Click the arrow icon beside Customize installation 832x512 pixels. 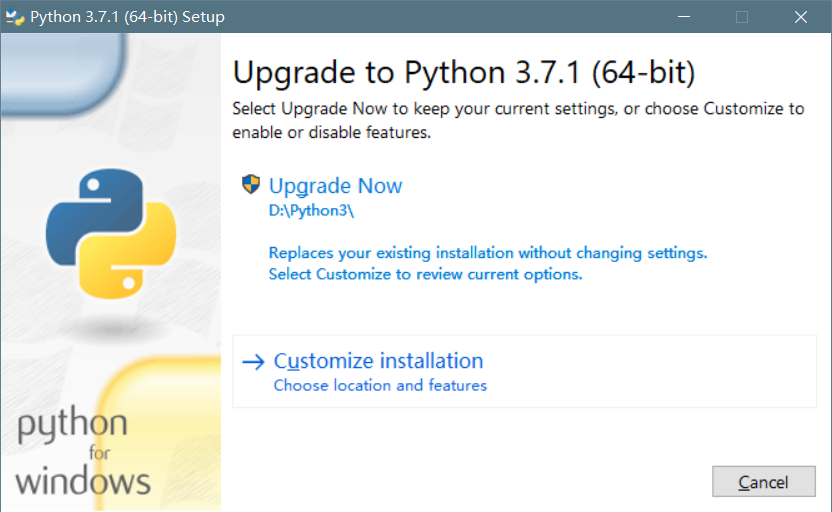pos(253,362)
